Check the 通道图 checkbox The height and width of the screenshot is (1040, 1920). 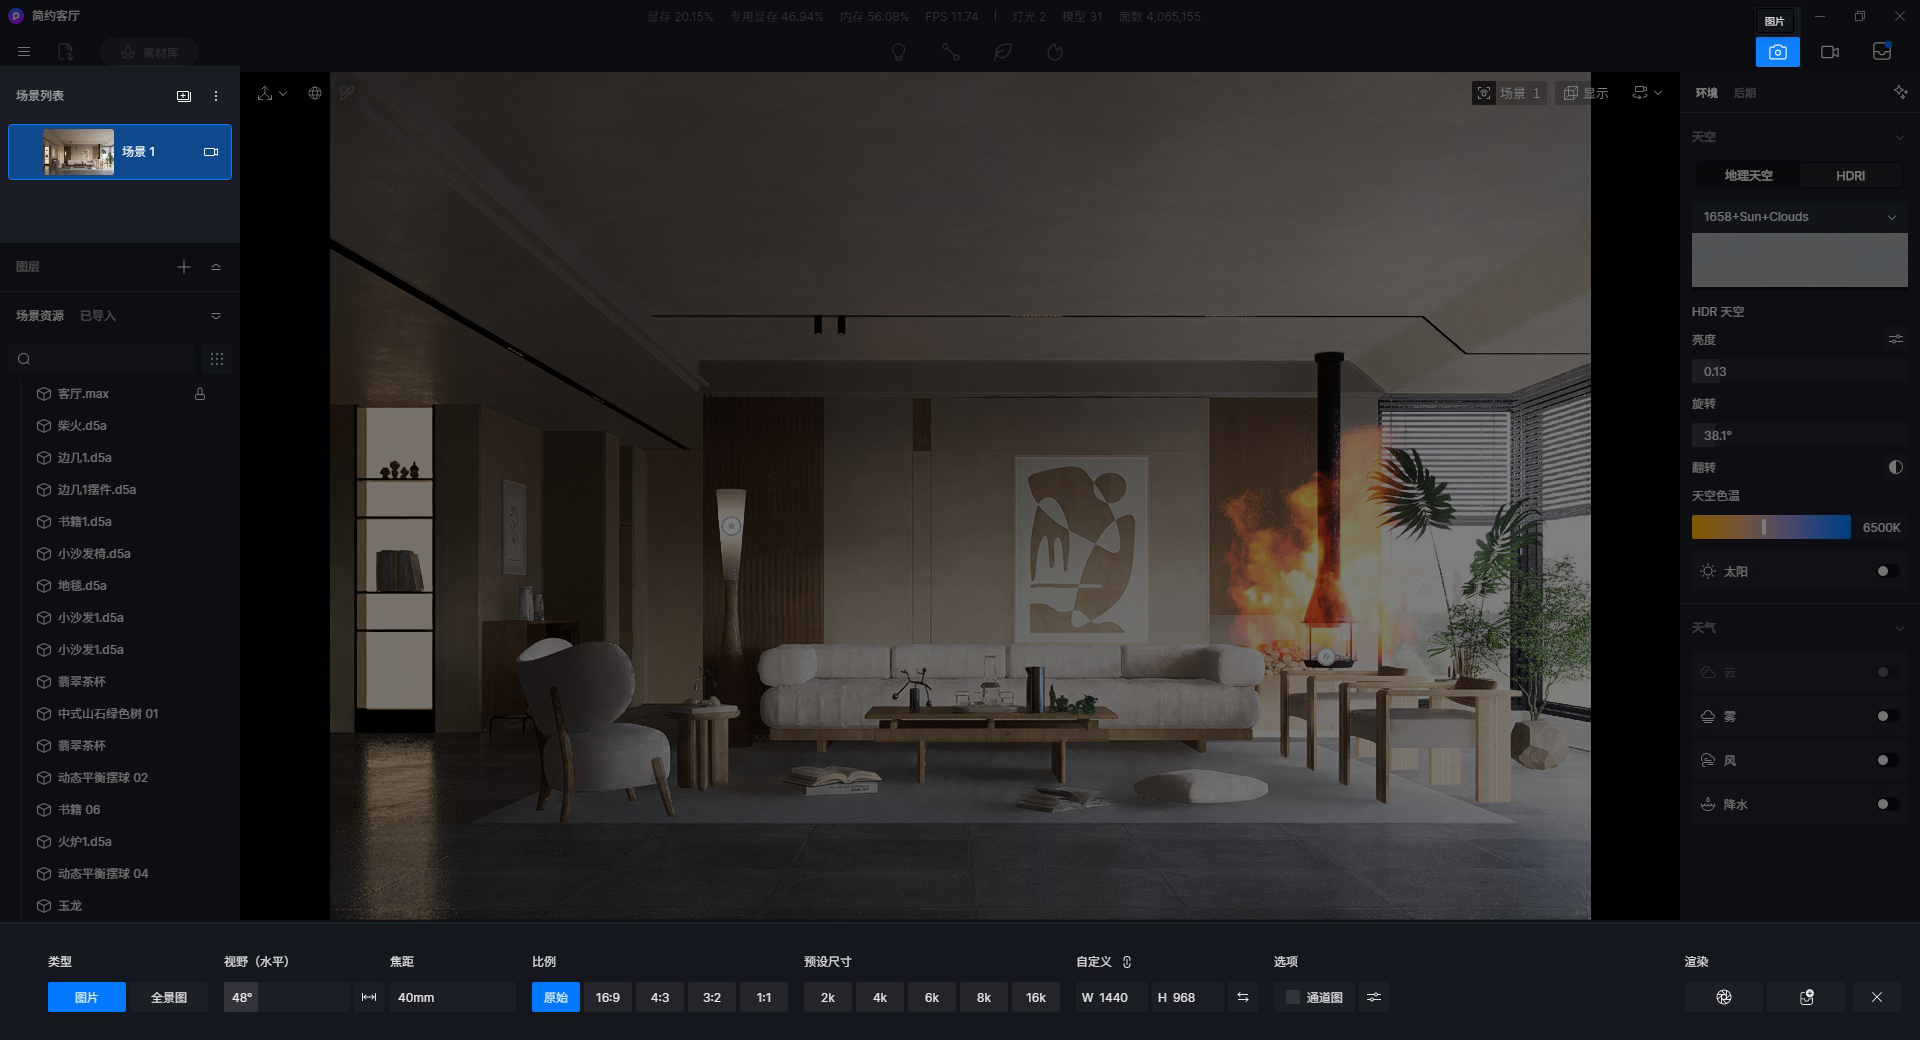[1292, 997]
